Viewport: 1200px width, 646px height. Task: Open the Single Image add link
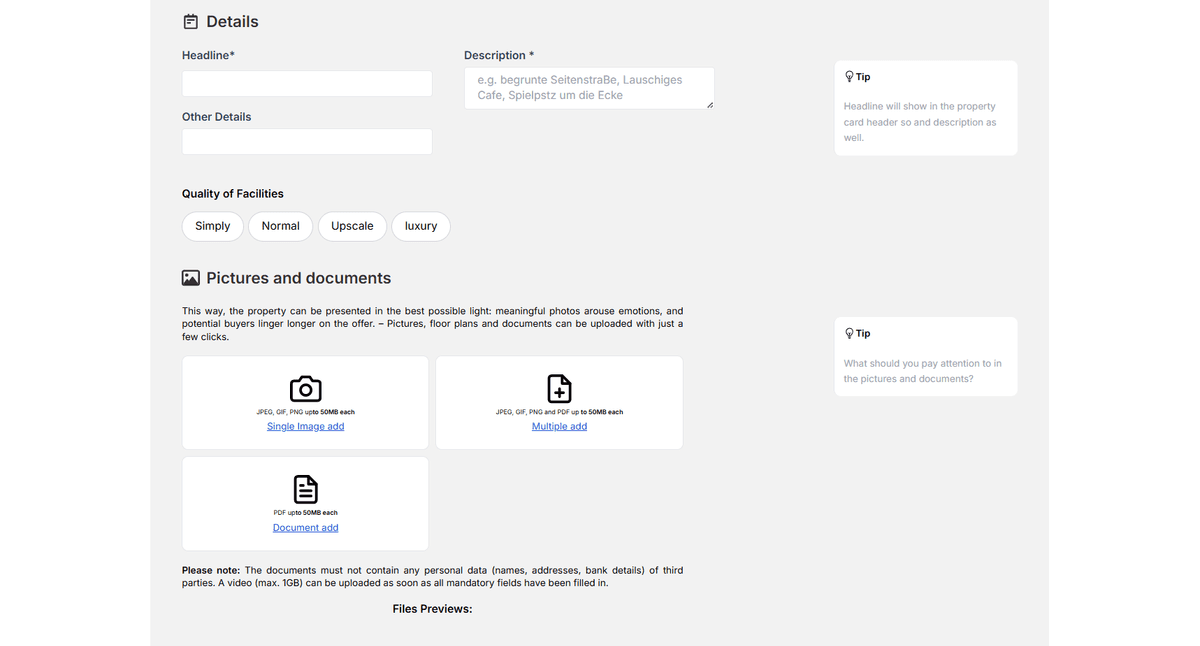(x=305, y=426)
